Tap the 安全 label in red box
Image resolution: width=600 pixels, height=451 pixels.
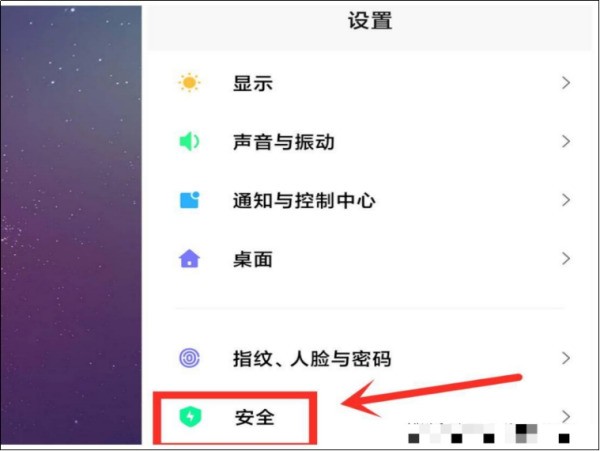coord(255,417)
